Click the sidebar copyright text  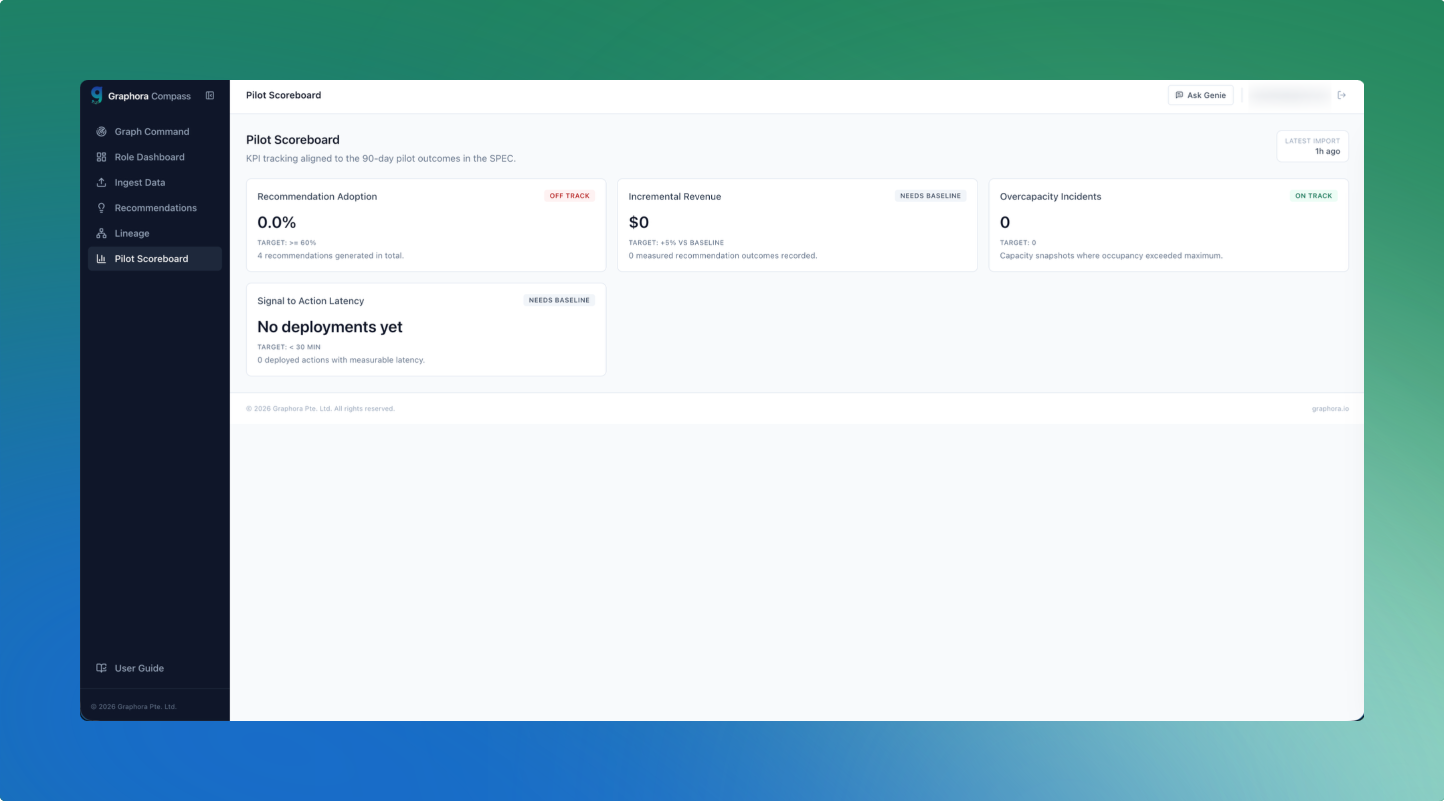pyautogui.click(x=134, y=707)
